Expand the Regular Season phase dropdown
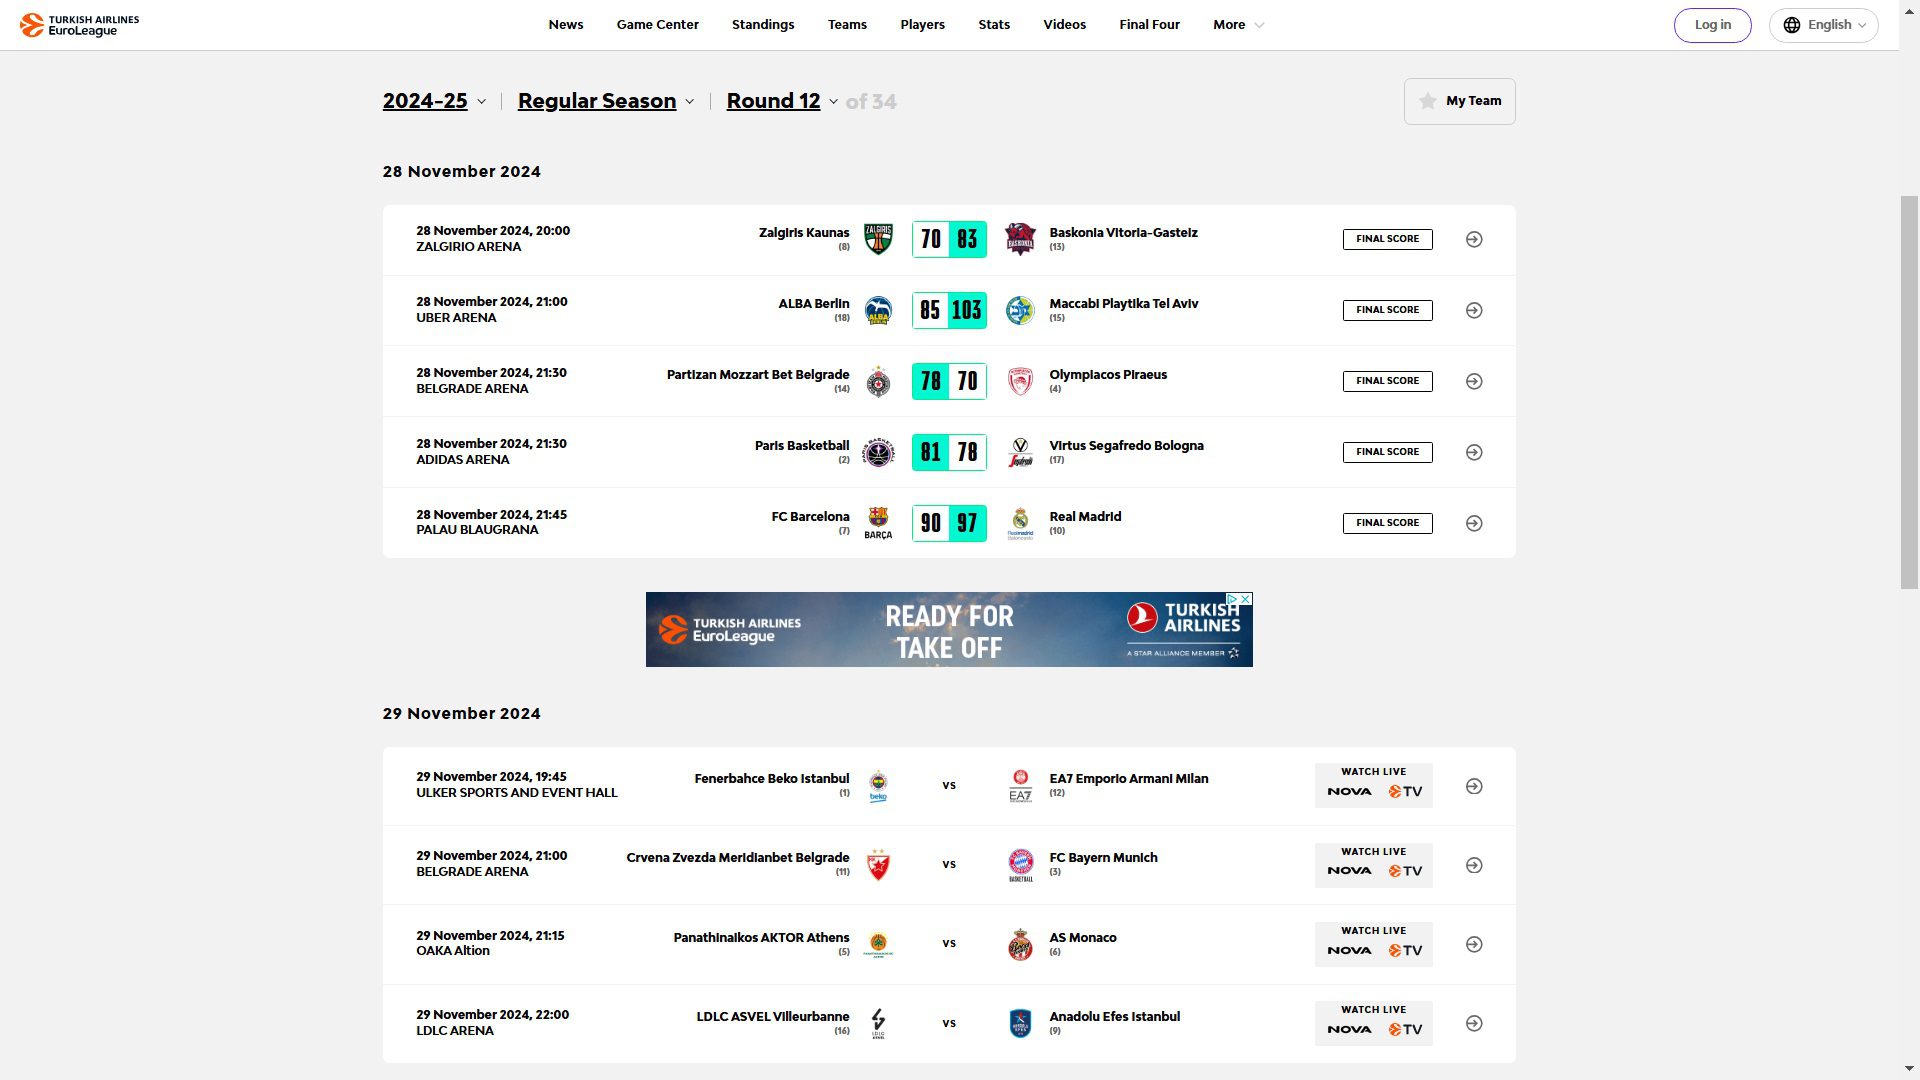The height and width of the screenshot is (1080, 1920). pos(606,101)
